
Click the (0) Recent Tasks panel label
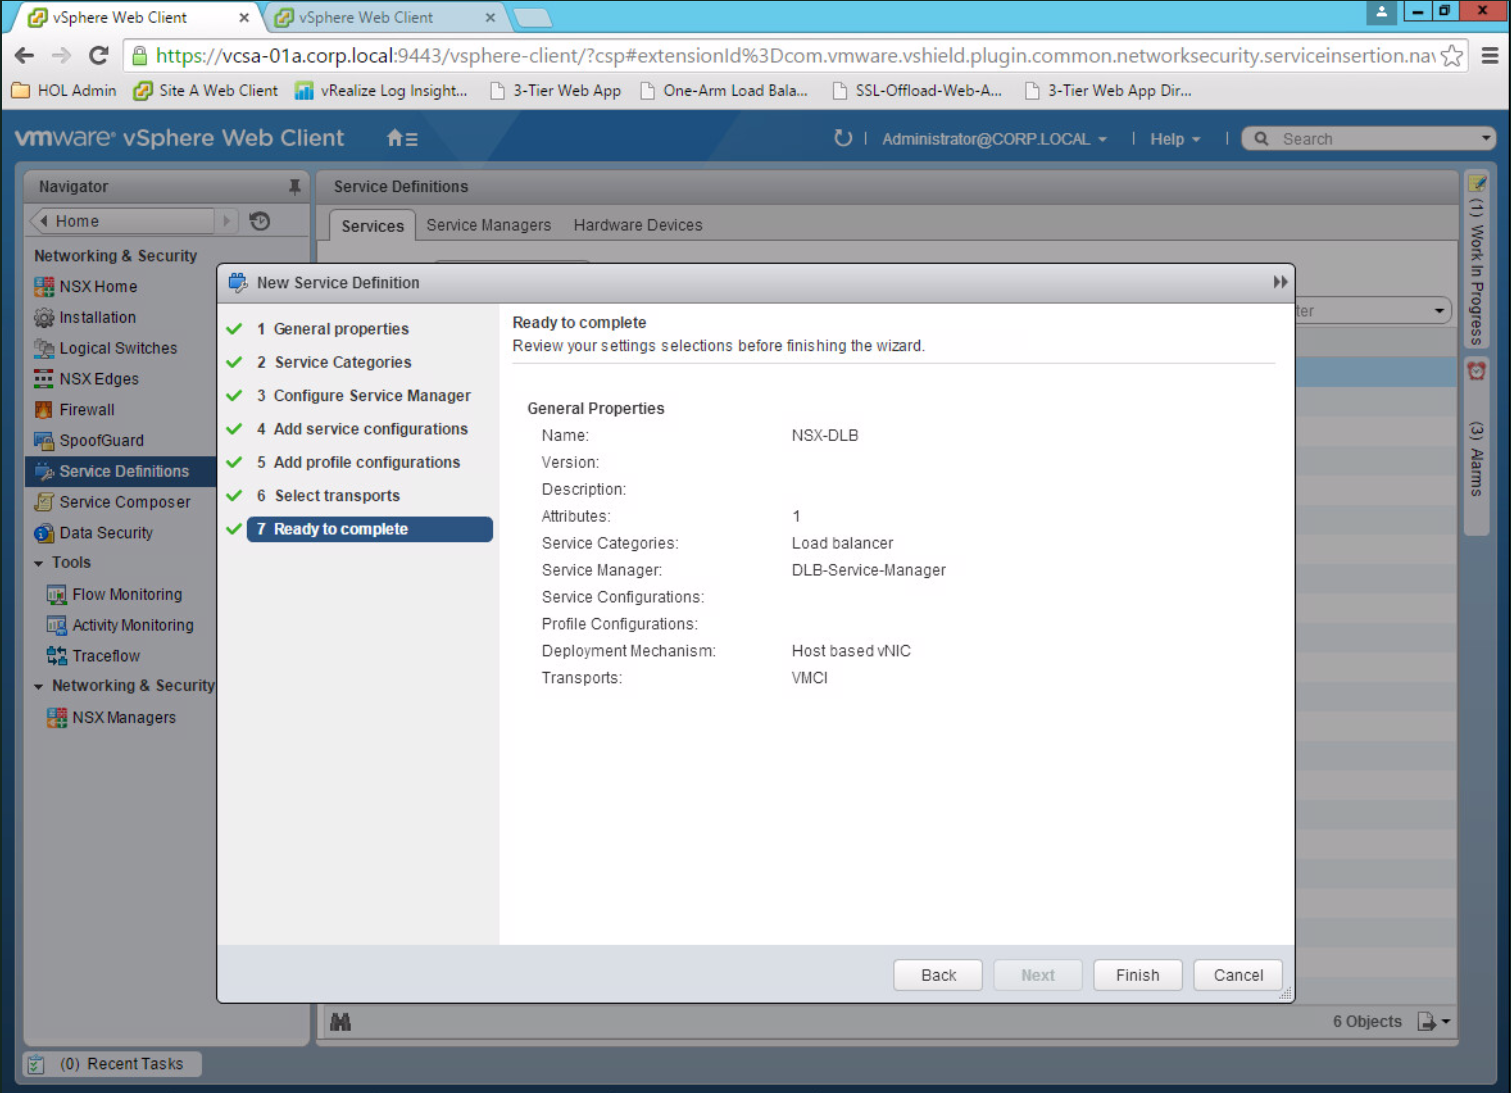122,1064
